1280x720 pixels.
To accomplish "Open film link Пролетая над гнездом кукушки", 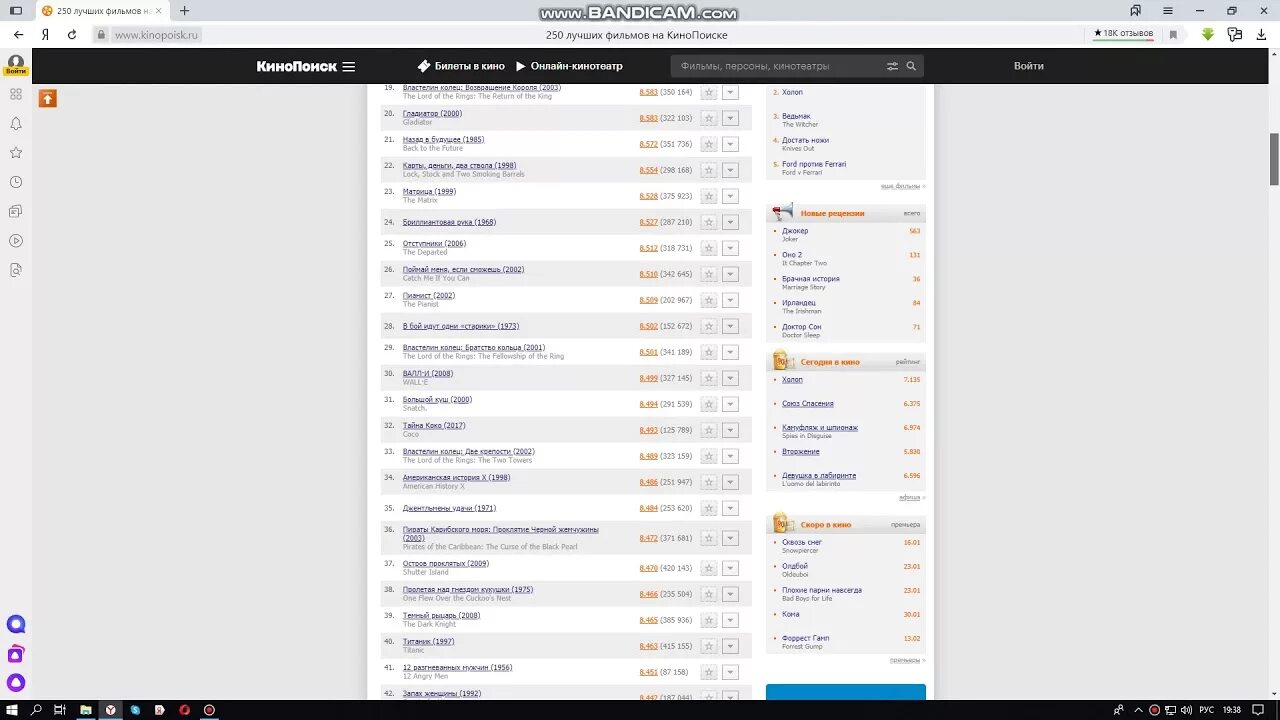I will (x=468, y=589).
